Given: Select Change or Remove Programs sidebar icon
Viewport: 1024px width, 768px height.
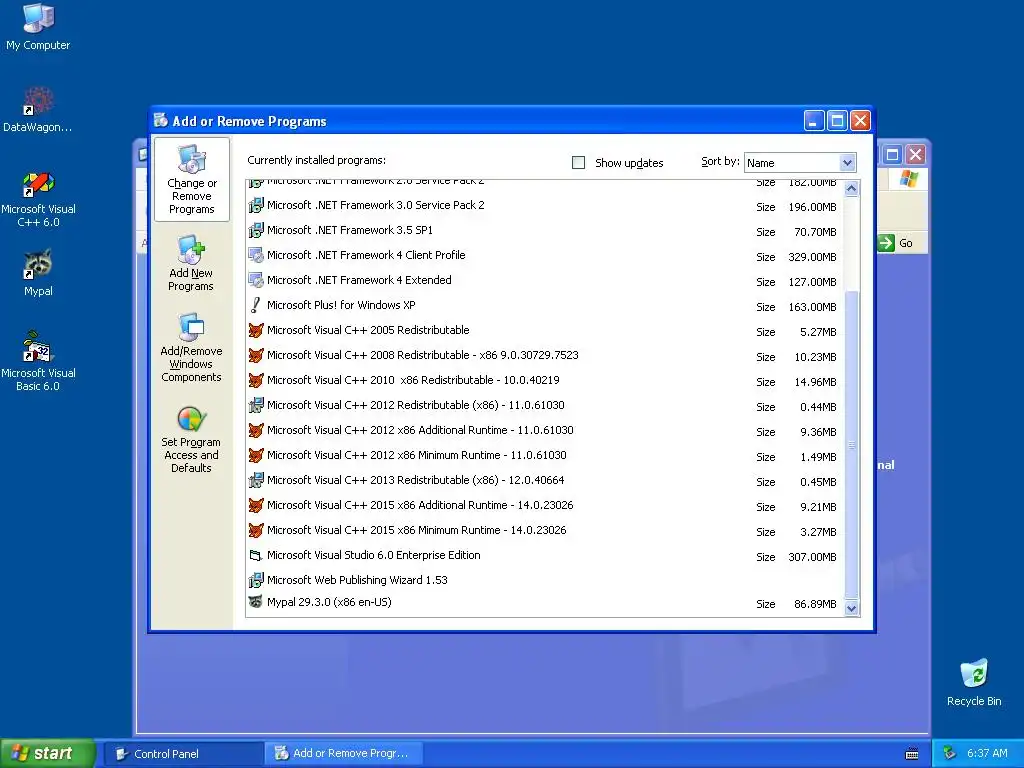Looking at the screenshot, I should 191,180.
